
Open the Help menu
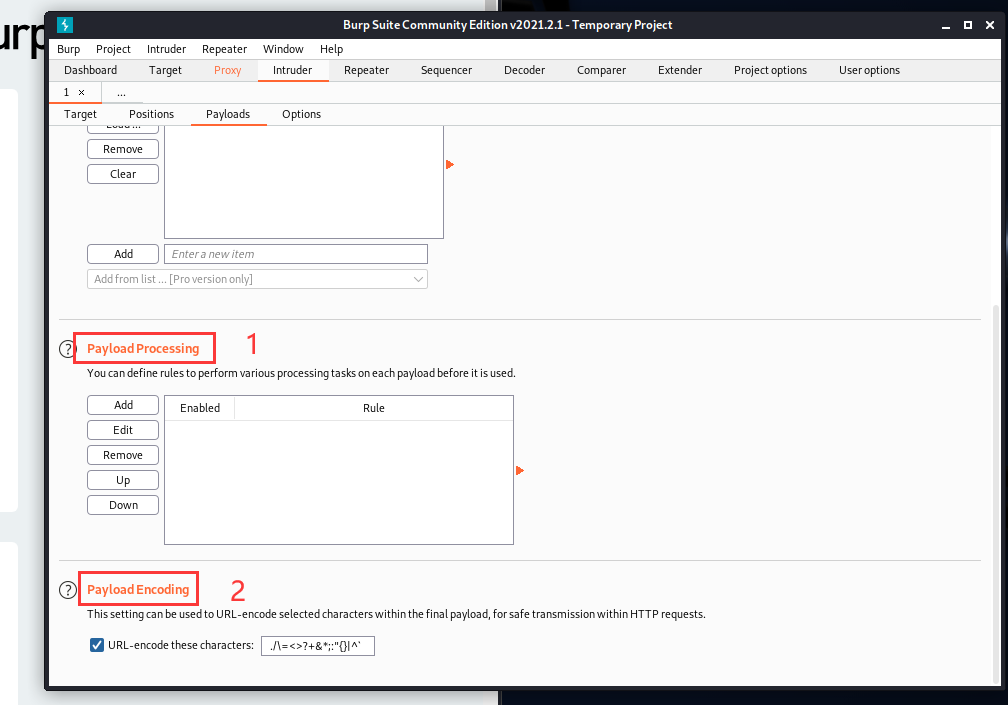coord(331,49)
